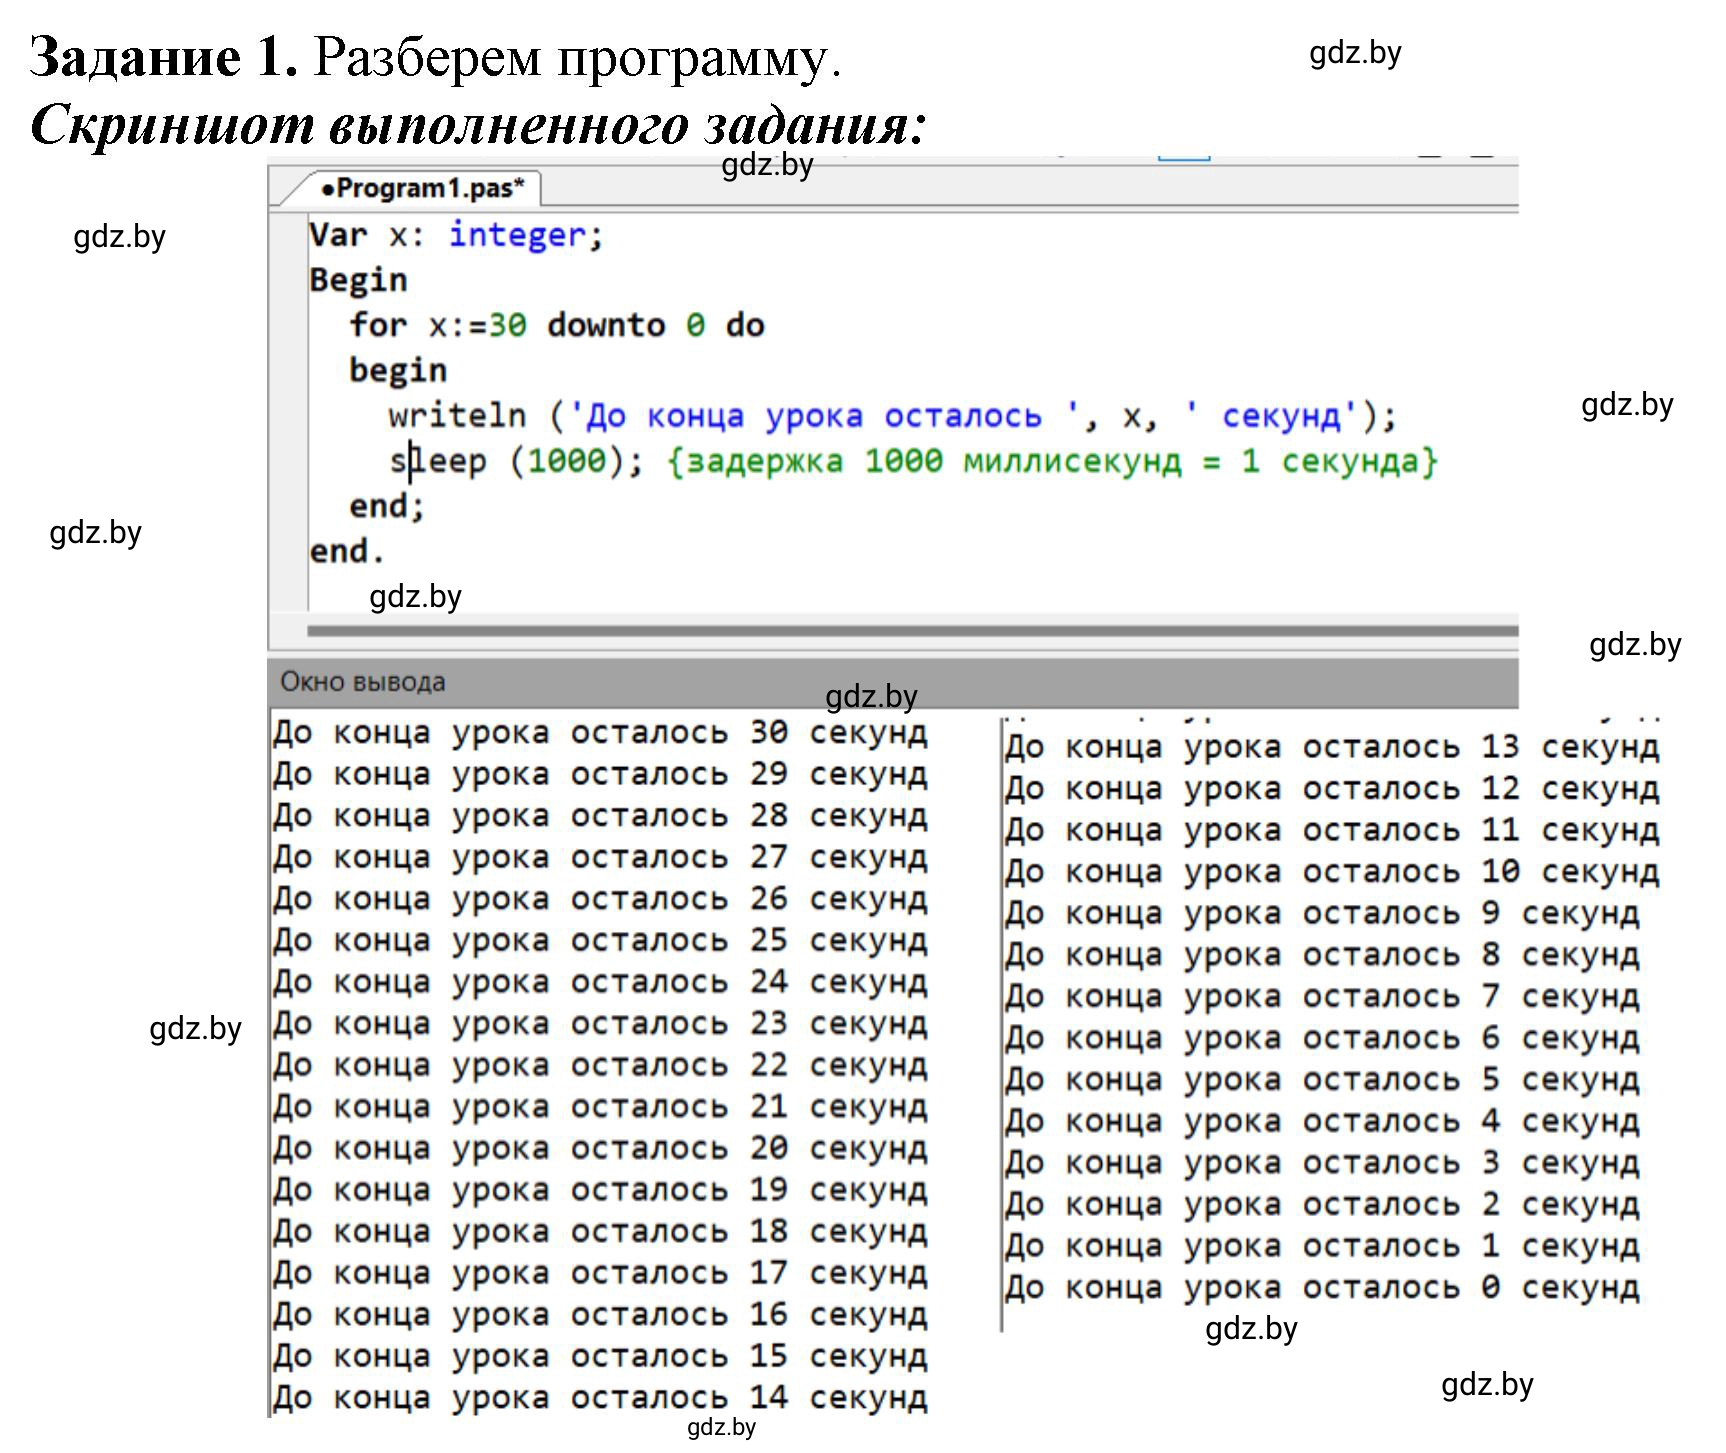The width and height of the screenshot is (1726, 1453).
Task: Click output line 'осталось 29 секунд'
Action: tap(600, 774)
